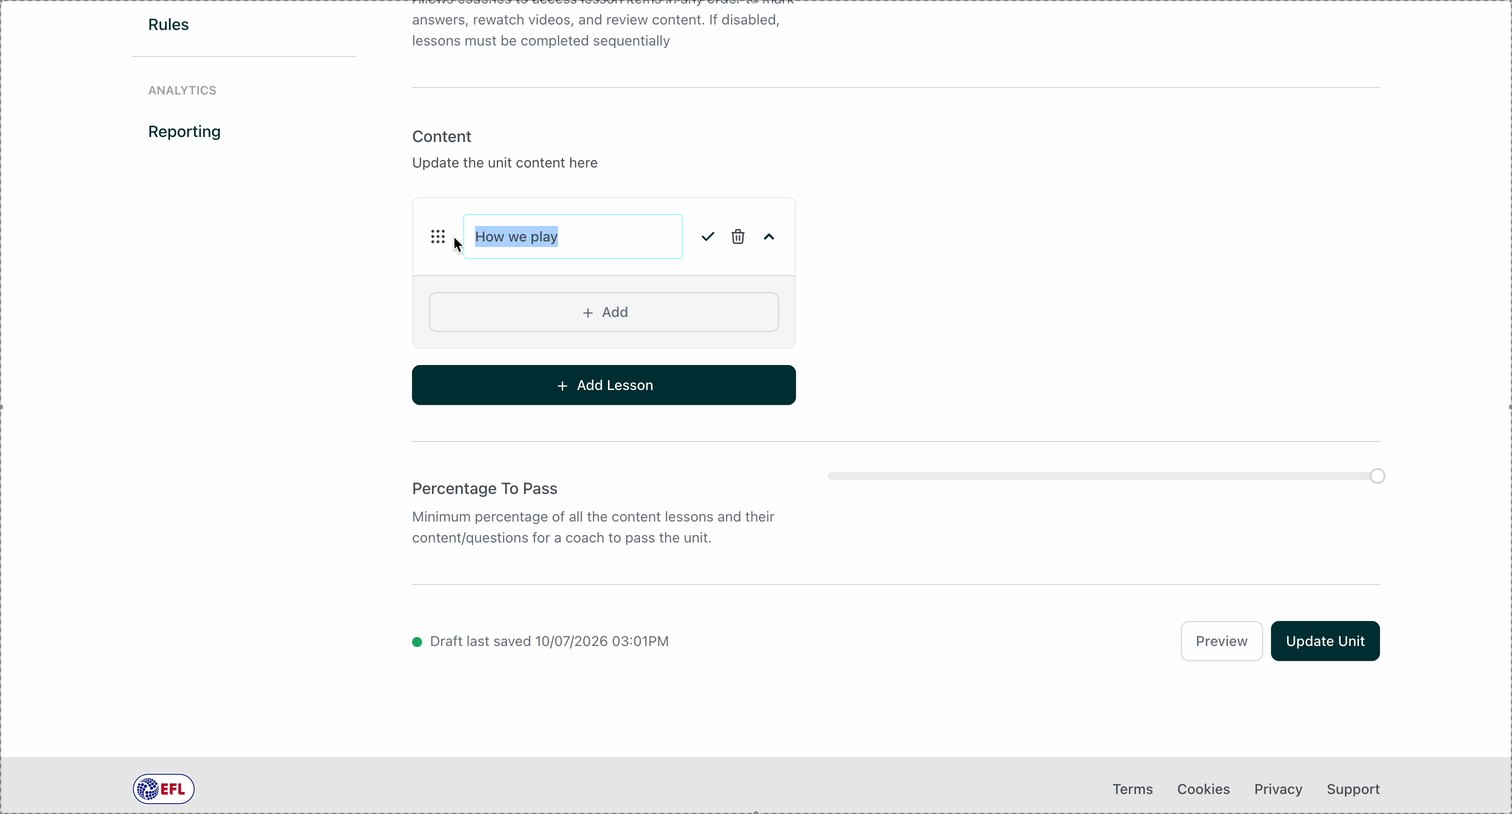Click the Percentage To Pass slider handle
This screenshot has width=1512, height=814.
tap(1377, 476)
